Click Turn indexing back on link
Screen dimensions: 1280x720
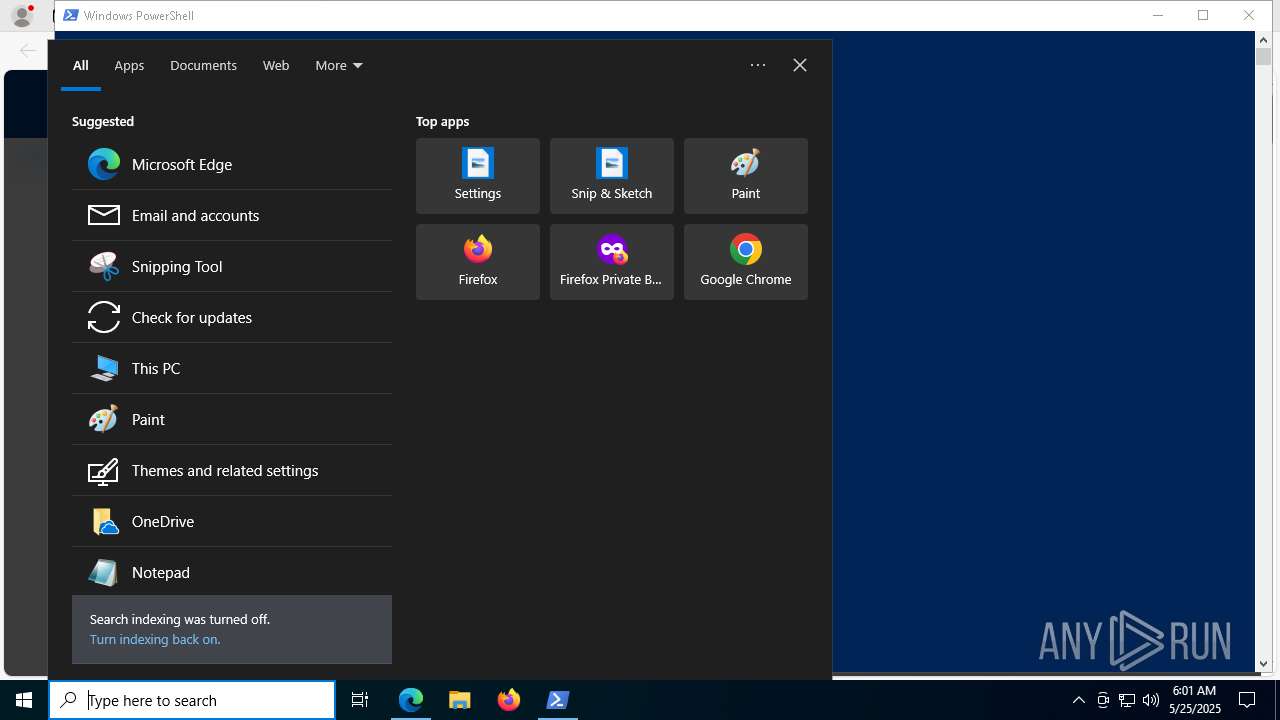155,639
